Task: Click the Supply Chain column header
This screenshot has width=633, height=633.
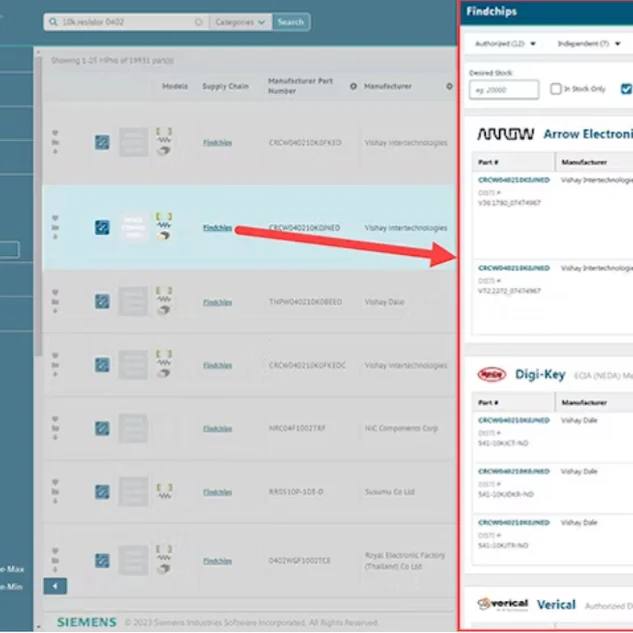Action: 225,86
